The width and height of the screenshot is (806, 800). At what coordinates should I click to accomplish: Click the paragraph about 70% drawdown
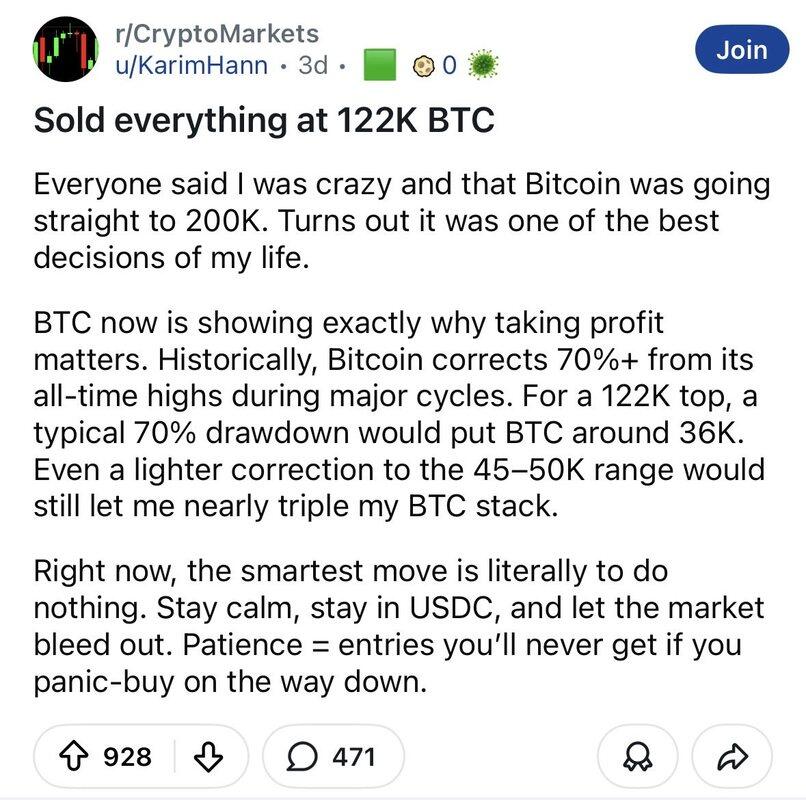[x=398, y=415]
